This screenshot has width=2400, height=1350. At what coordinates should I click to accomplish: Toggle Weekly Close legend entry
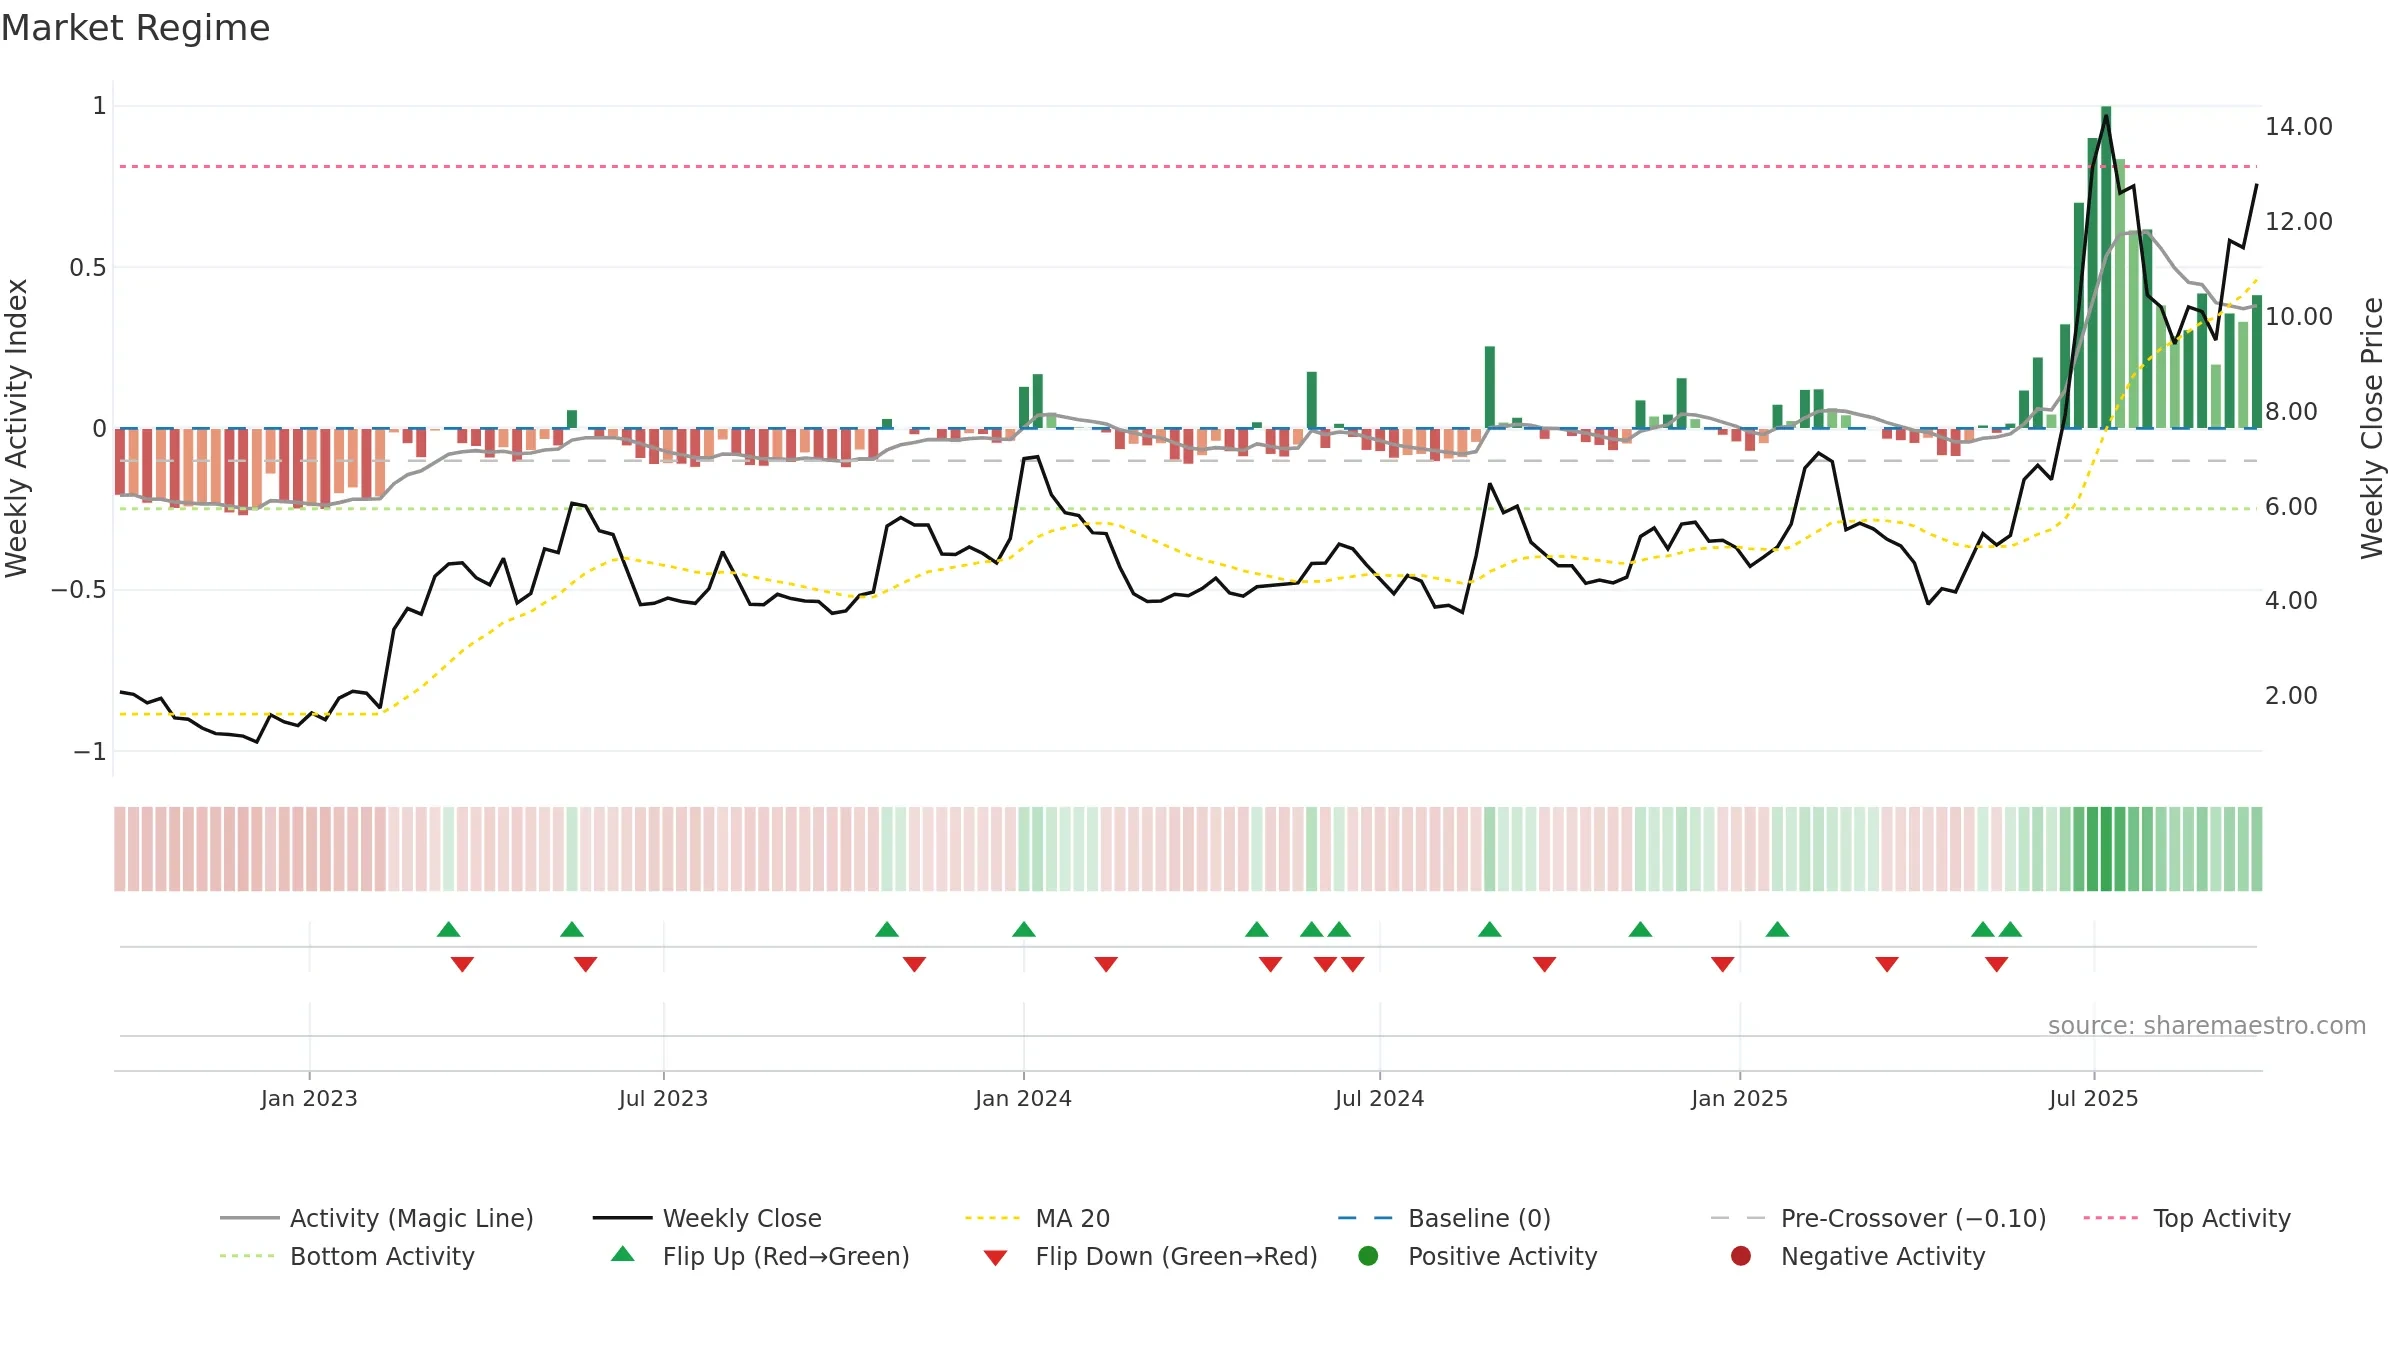(707, 1218)
